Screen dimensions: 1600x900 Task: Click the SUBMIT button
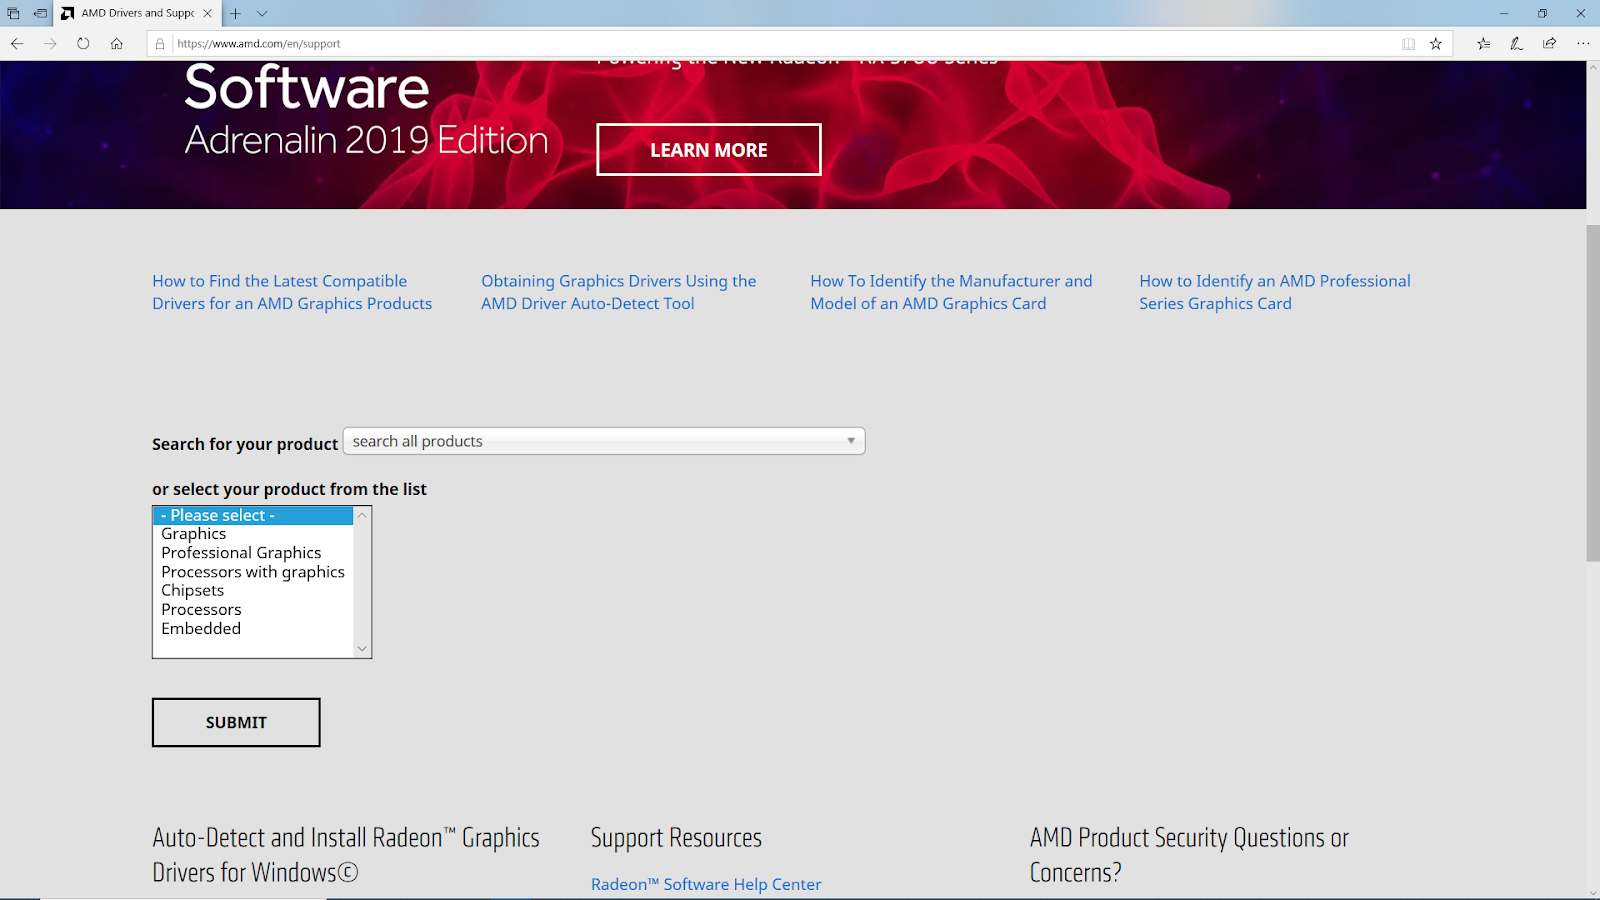coord(236,722)
